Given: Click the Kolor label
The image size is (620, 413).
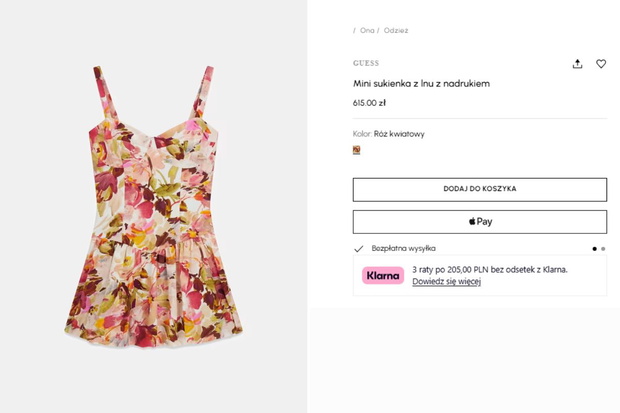Looking at the screenshot, I should click(362, 134).
